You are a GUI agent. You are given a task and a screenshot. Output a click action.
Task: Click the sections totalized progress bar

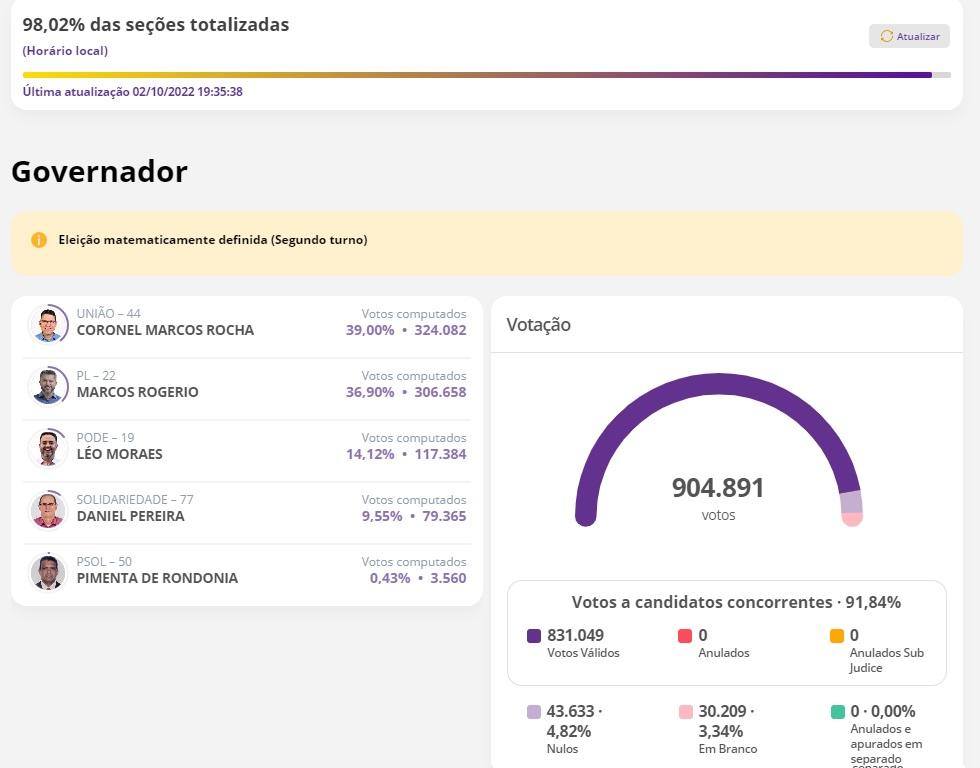(x=487, y=75)
